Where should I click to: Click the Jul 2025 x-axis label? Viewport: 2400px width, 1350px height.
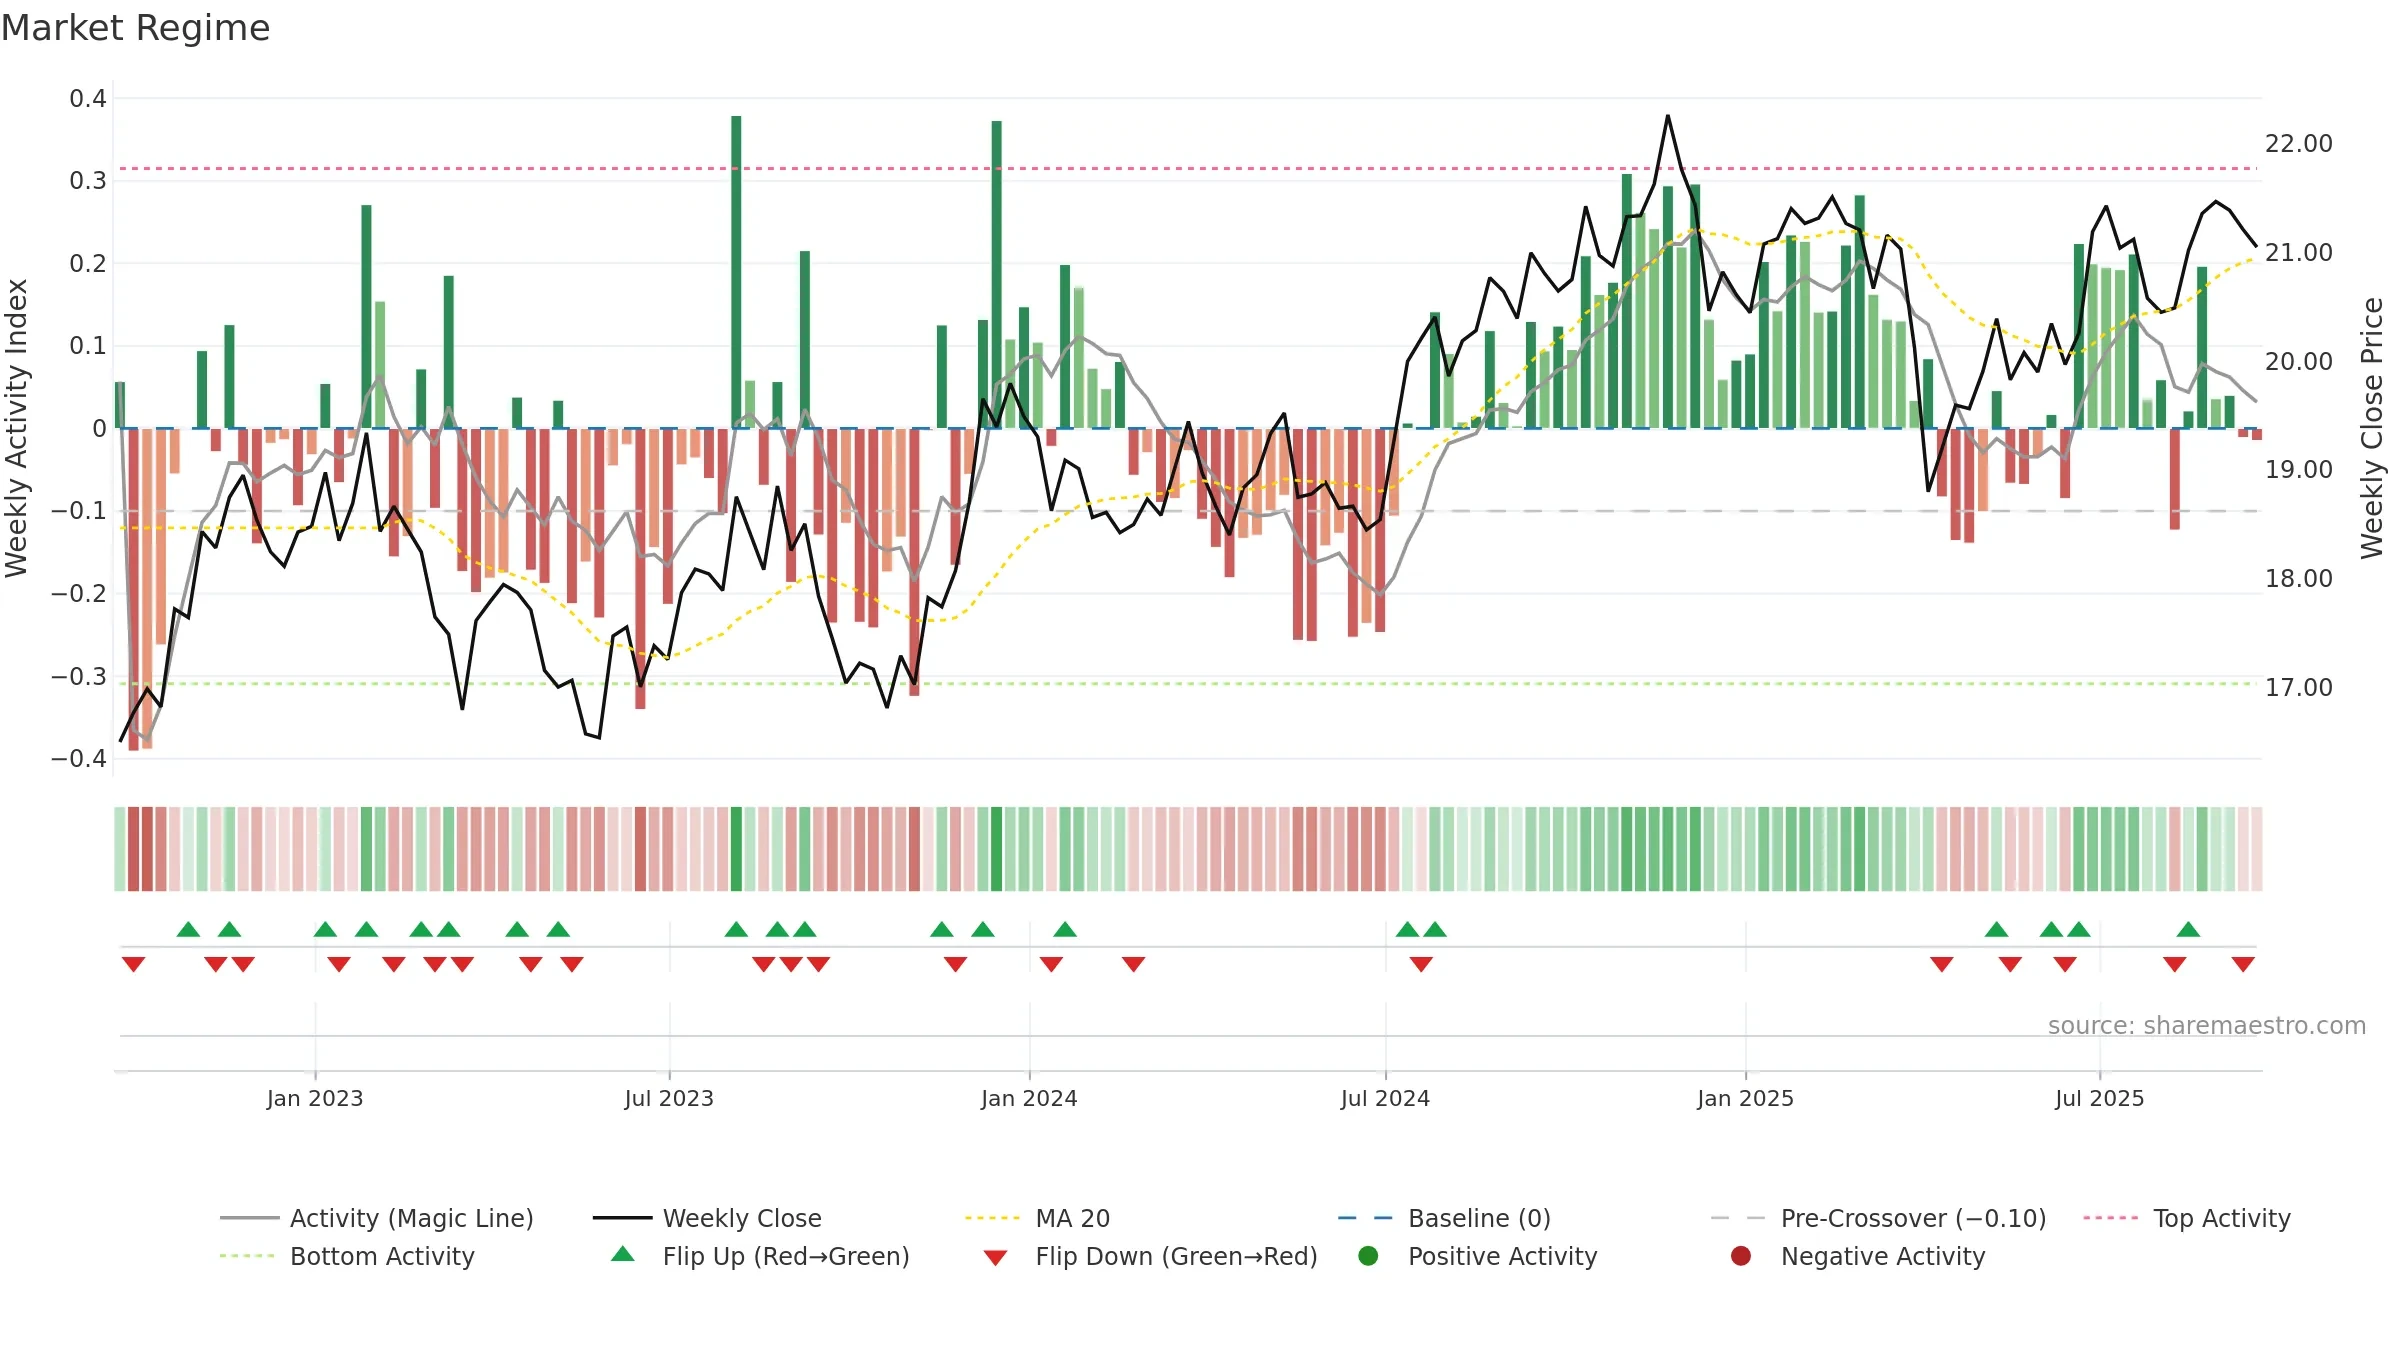pyautogui.click(x=2099, y=1098)
